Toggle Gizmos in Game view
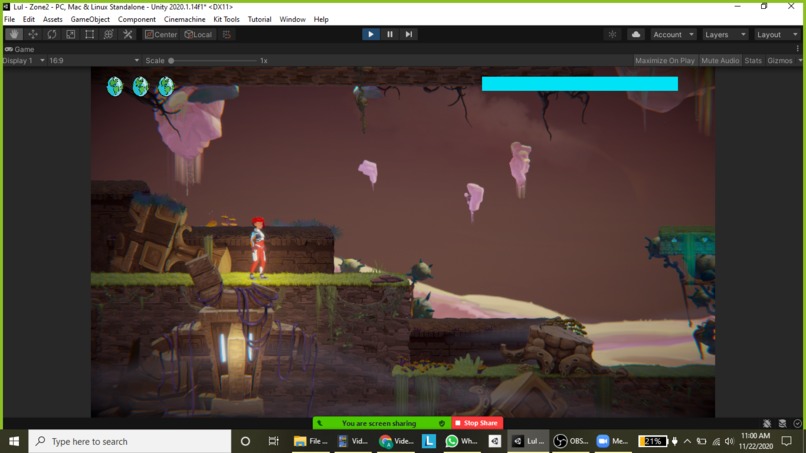 (780, 60)
